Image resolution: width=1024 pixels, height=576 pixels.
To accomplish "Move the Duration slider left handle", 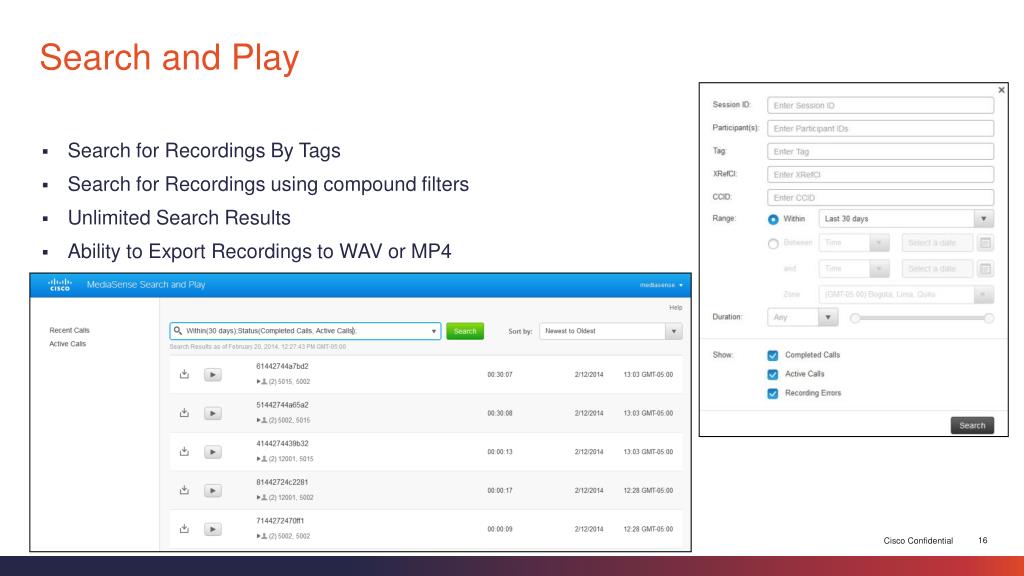I will [x=855, y=318].
